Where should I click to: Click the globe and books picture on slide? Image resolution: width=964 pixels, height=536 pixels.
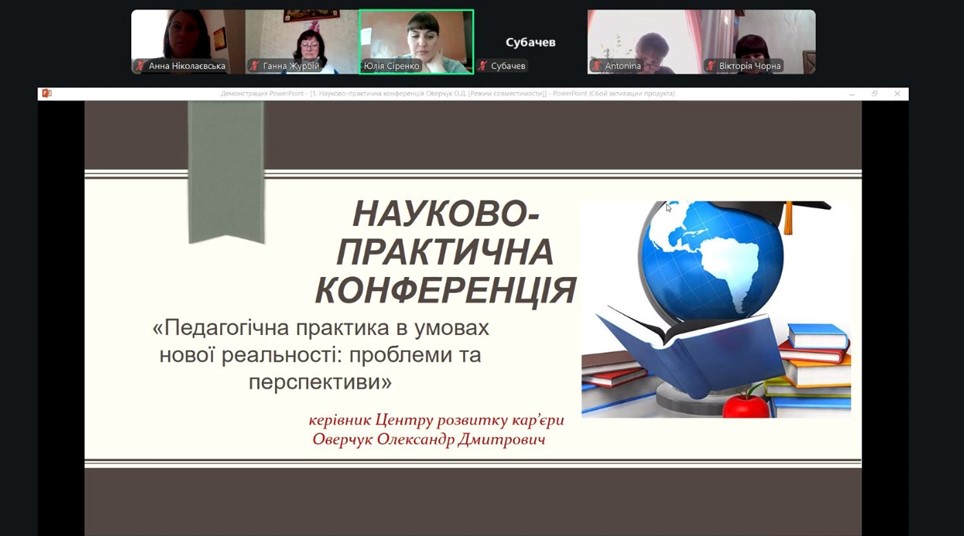(x=715, y=308)
